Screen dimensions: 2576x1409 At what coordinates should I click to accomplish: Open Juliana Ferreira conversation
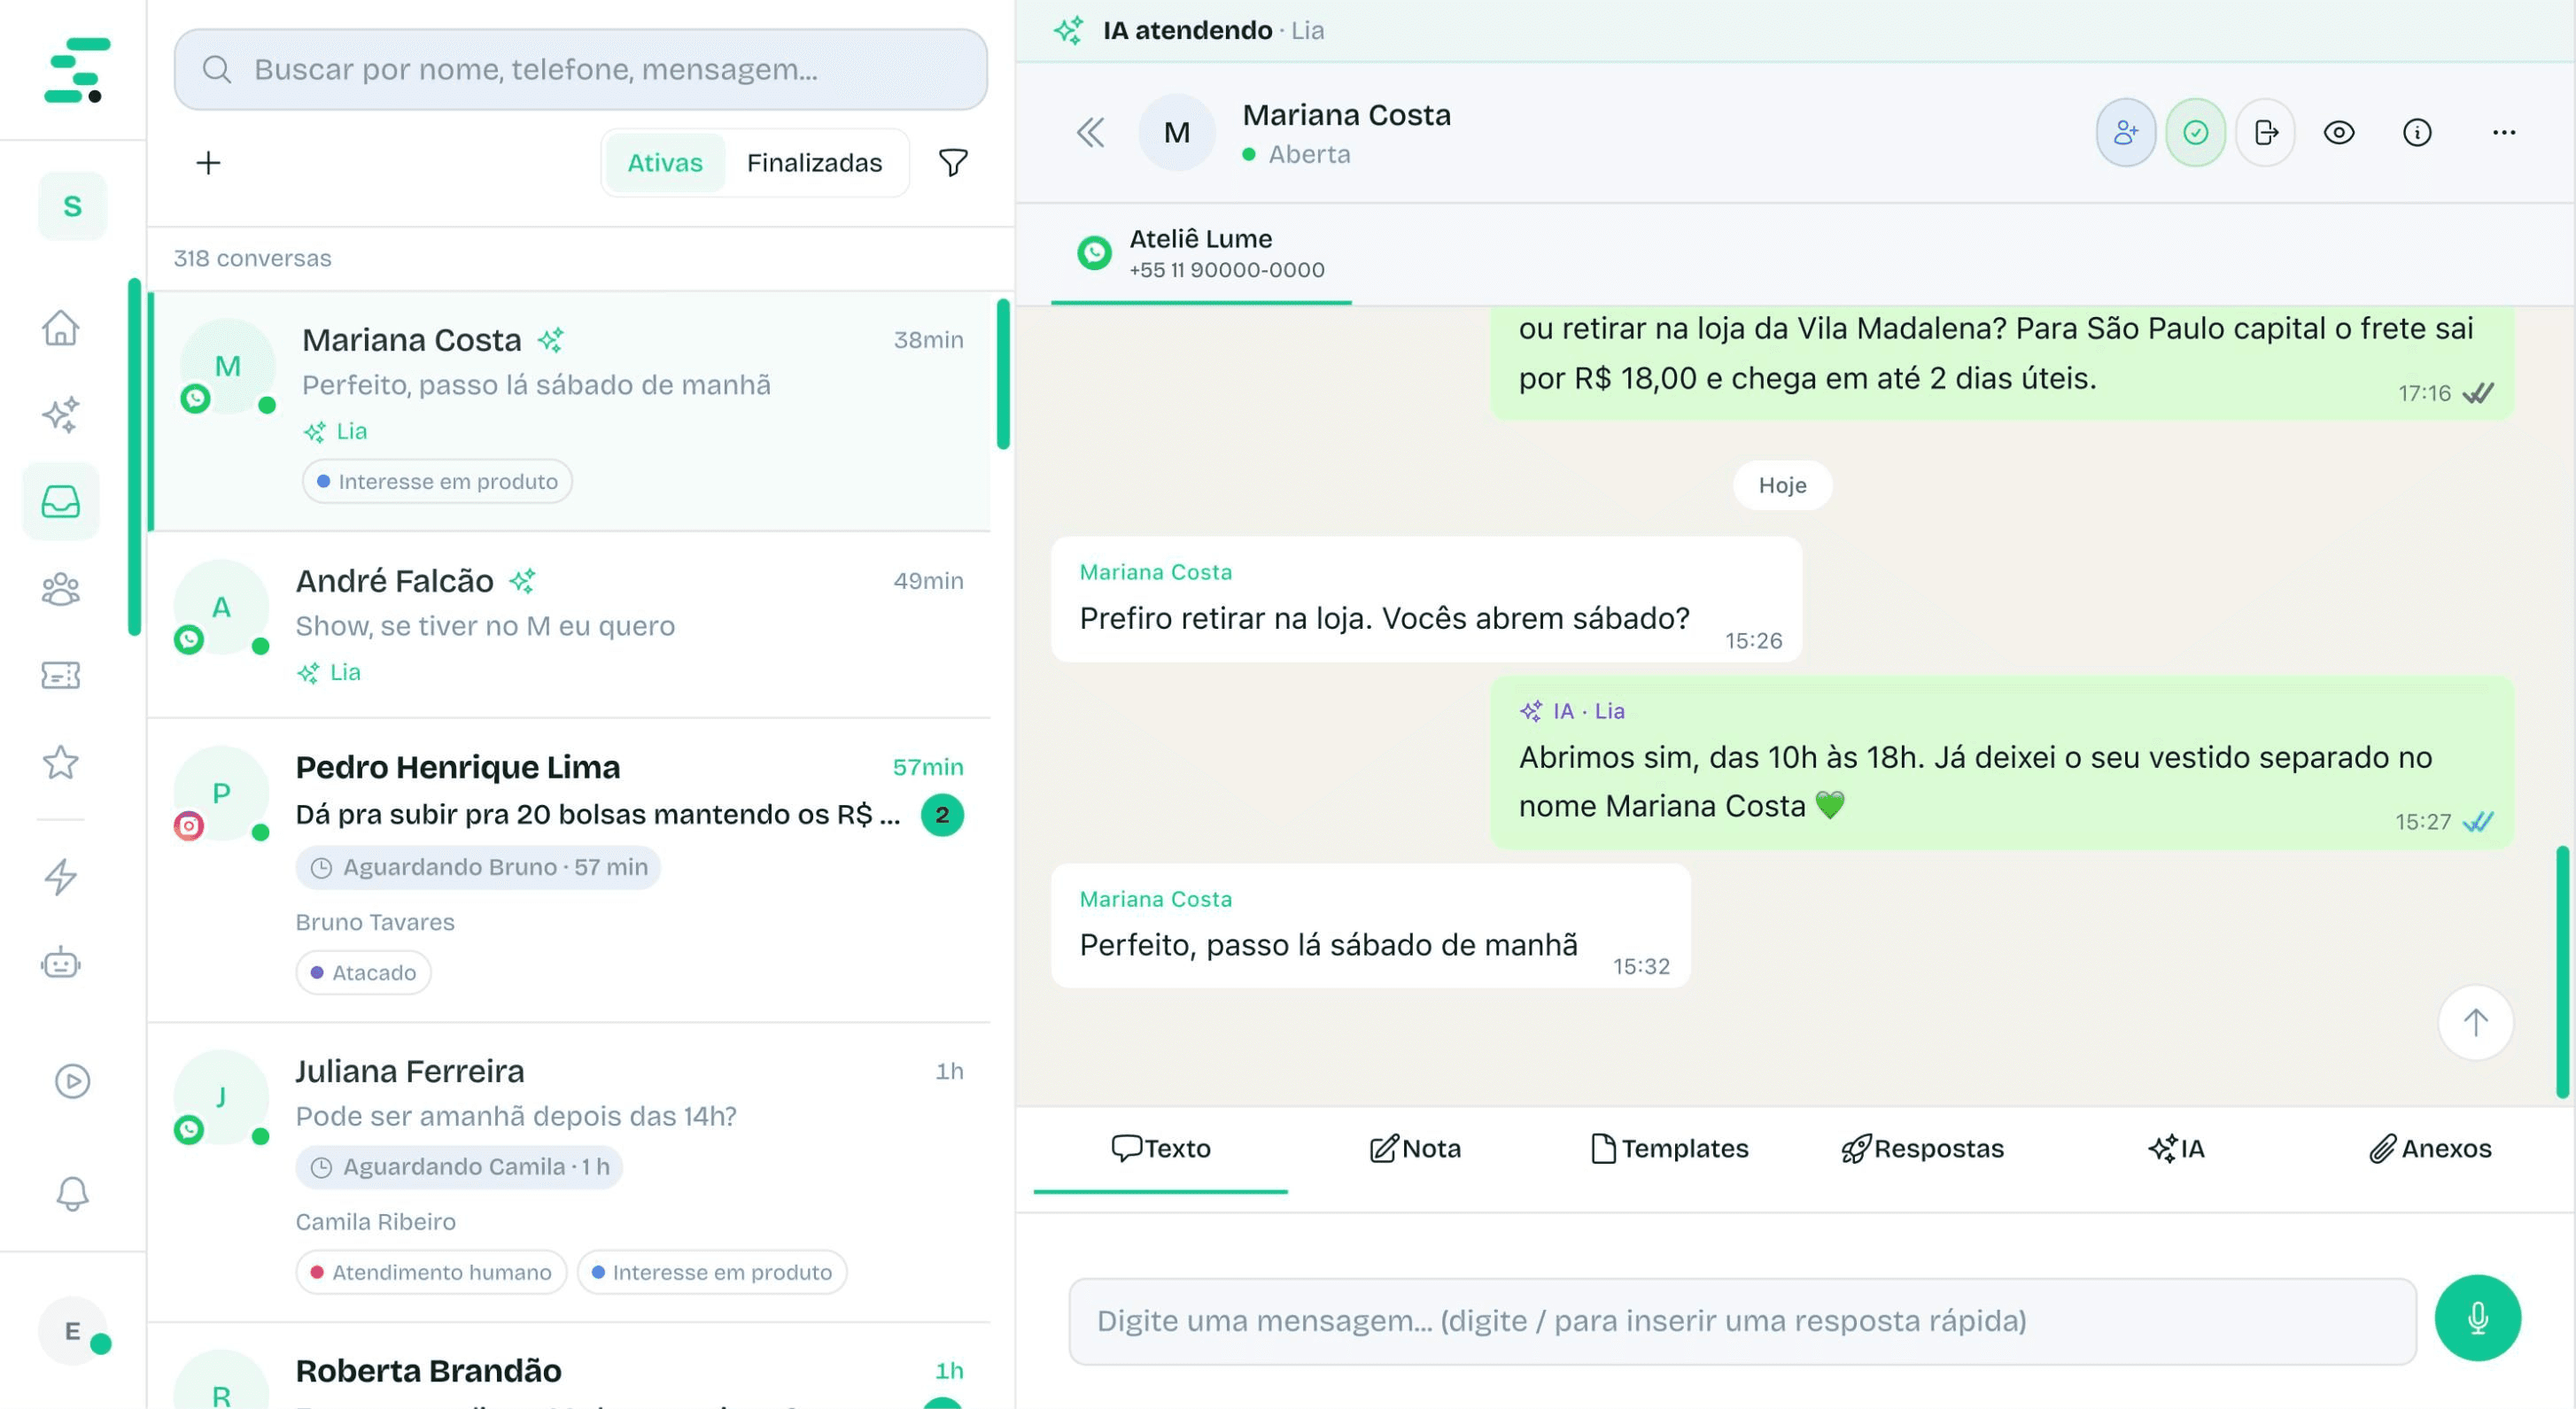click(570, 1172)
